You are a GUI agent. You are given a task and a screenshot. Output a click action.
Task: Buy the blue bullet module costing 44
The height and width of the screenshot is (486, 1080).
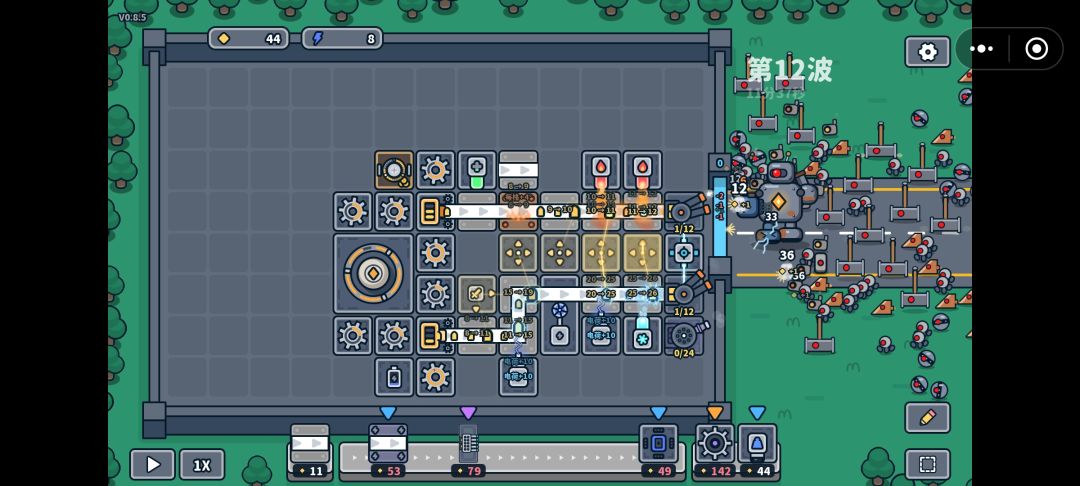click(x=757, y=450)
